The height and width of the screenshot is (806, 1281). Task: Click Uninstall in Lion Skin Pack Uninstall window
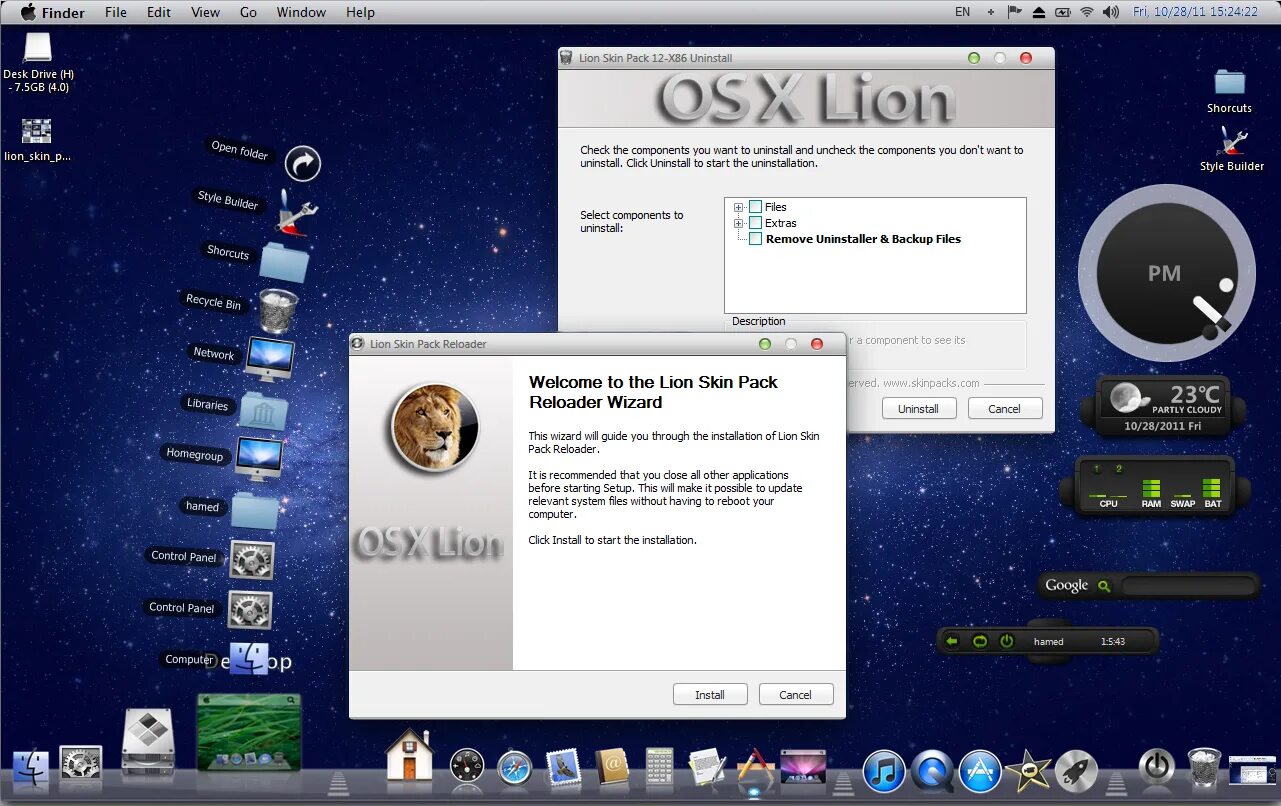tap(918, 408)
